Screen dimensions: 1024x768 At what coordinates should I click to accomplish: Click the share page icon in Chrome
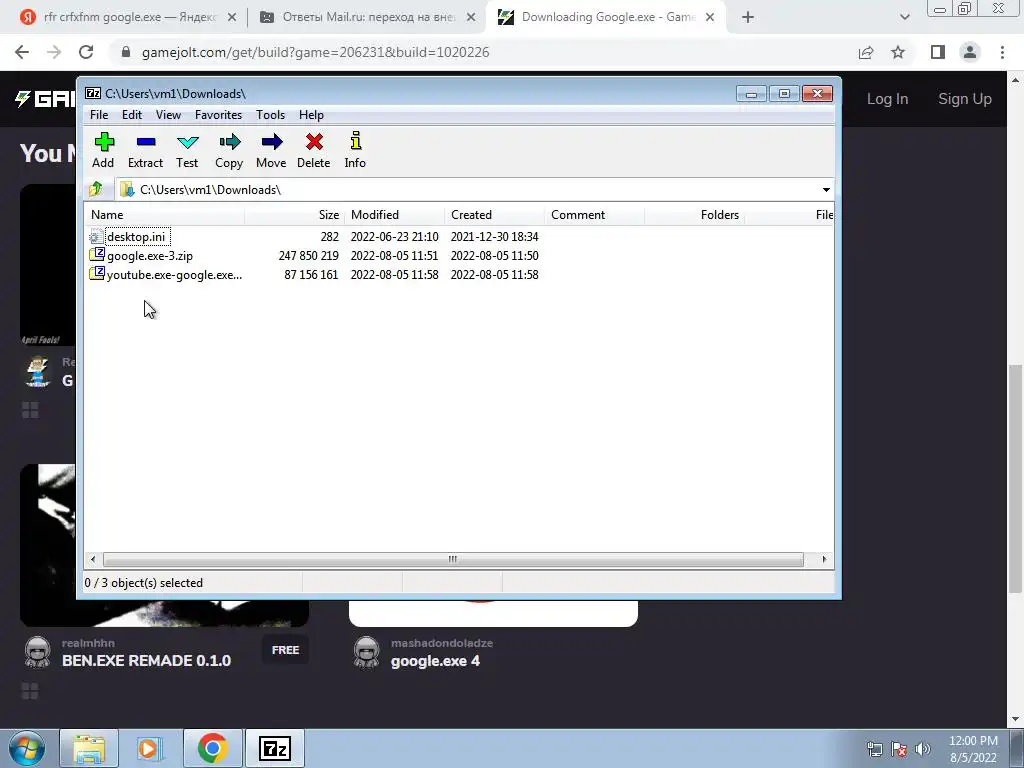point(866,52)
